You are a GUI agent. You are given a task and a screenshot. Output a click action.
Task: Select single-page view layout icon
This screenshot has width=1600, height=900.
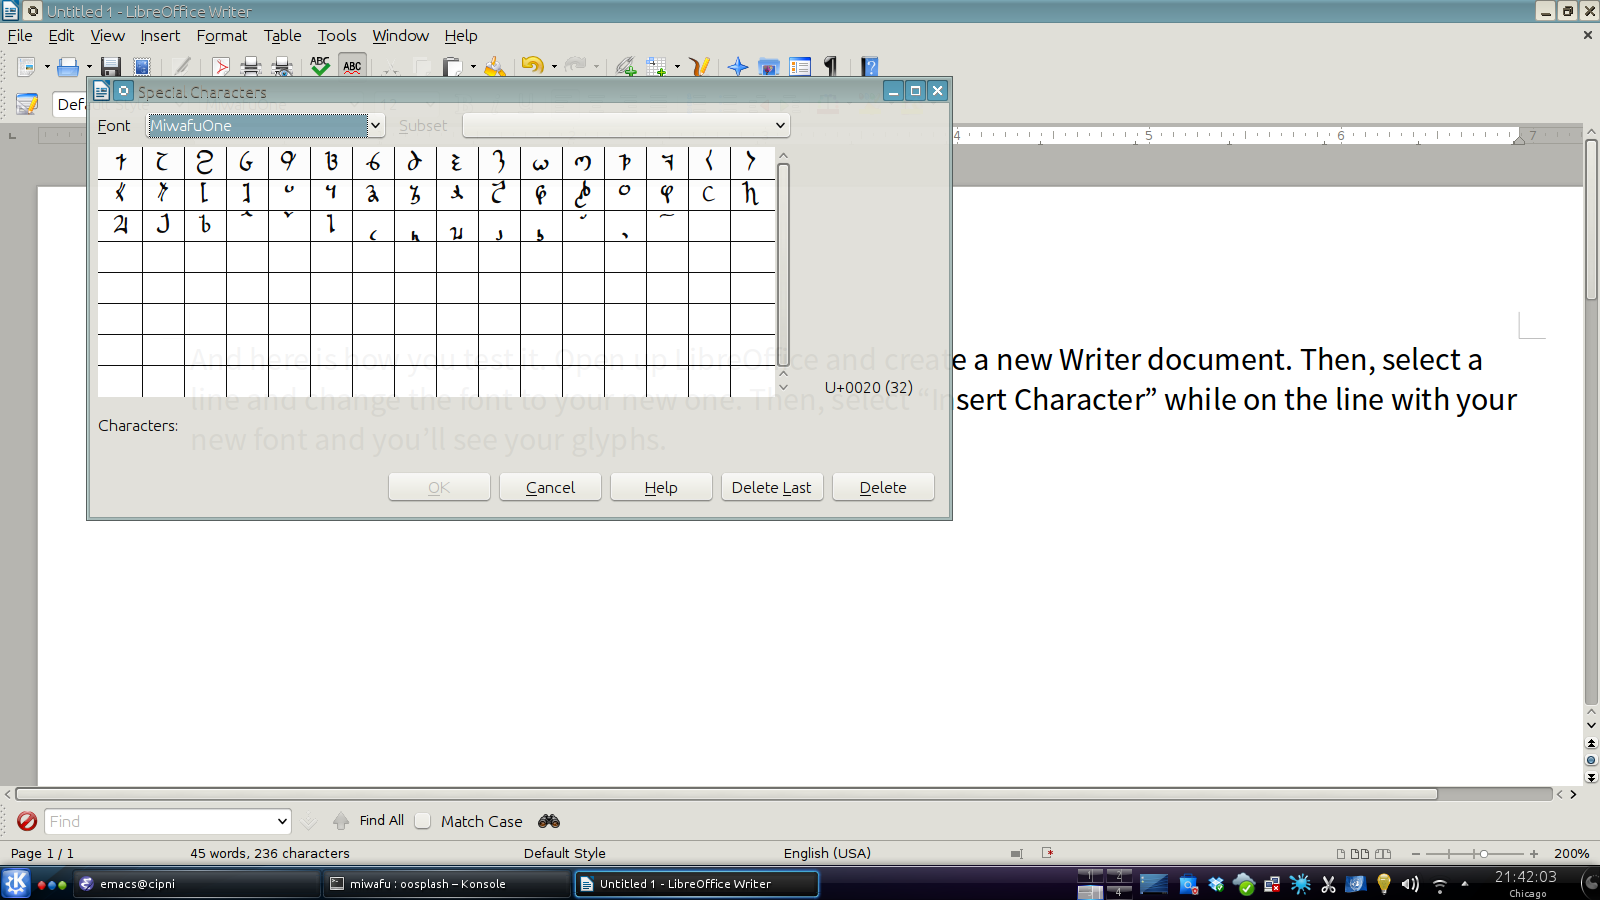pos(1340,854)
